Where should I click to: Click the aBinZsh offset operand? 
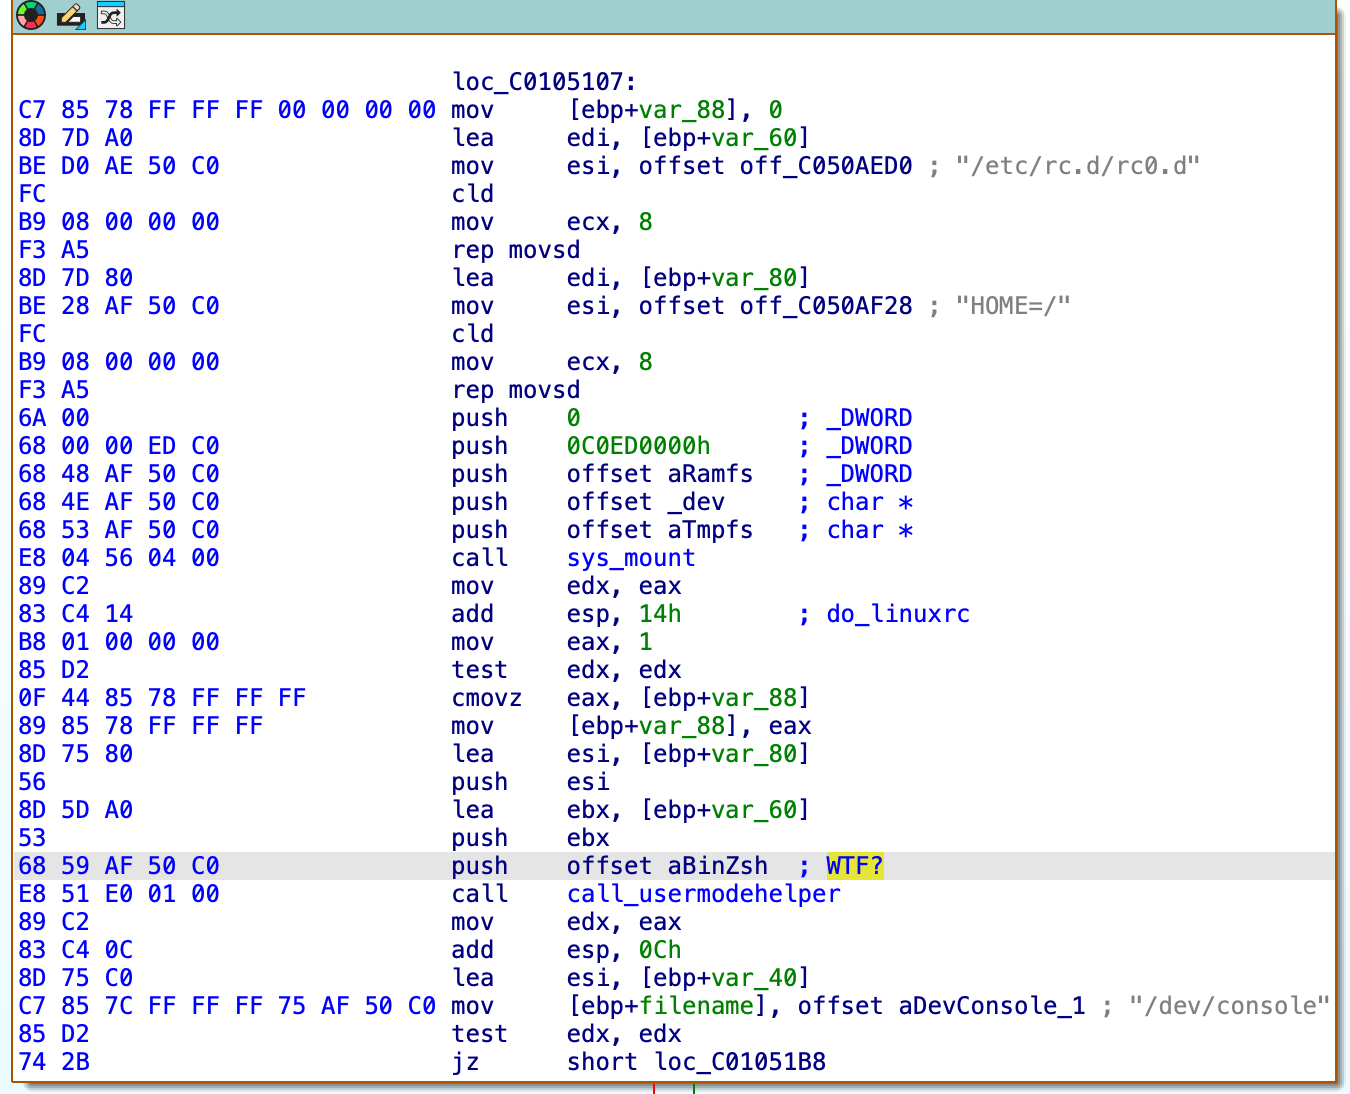click(x=718, y=866)
